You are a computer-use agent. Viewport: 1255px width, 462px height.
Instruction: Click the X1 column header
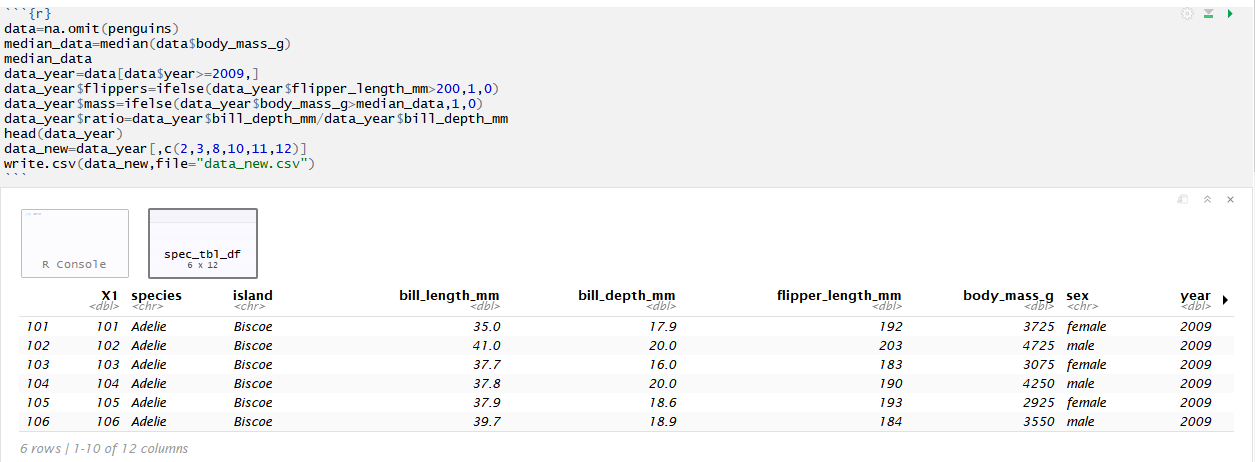pyautogui.click(x=110, y=296)
